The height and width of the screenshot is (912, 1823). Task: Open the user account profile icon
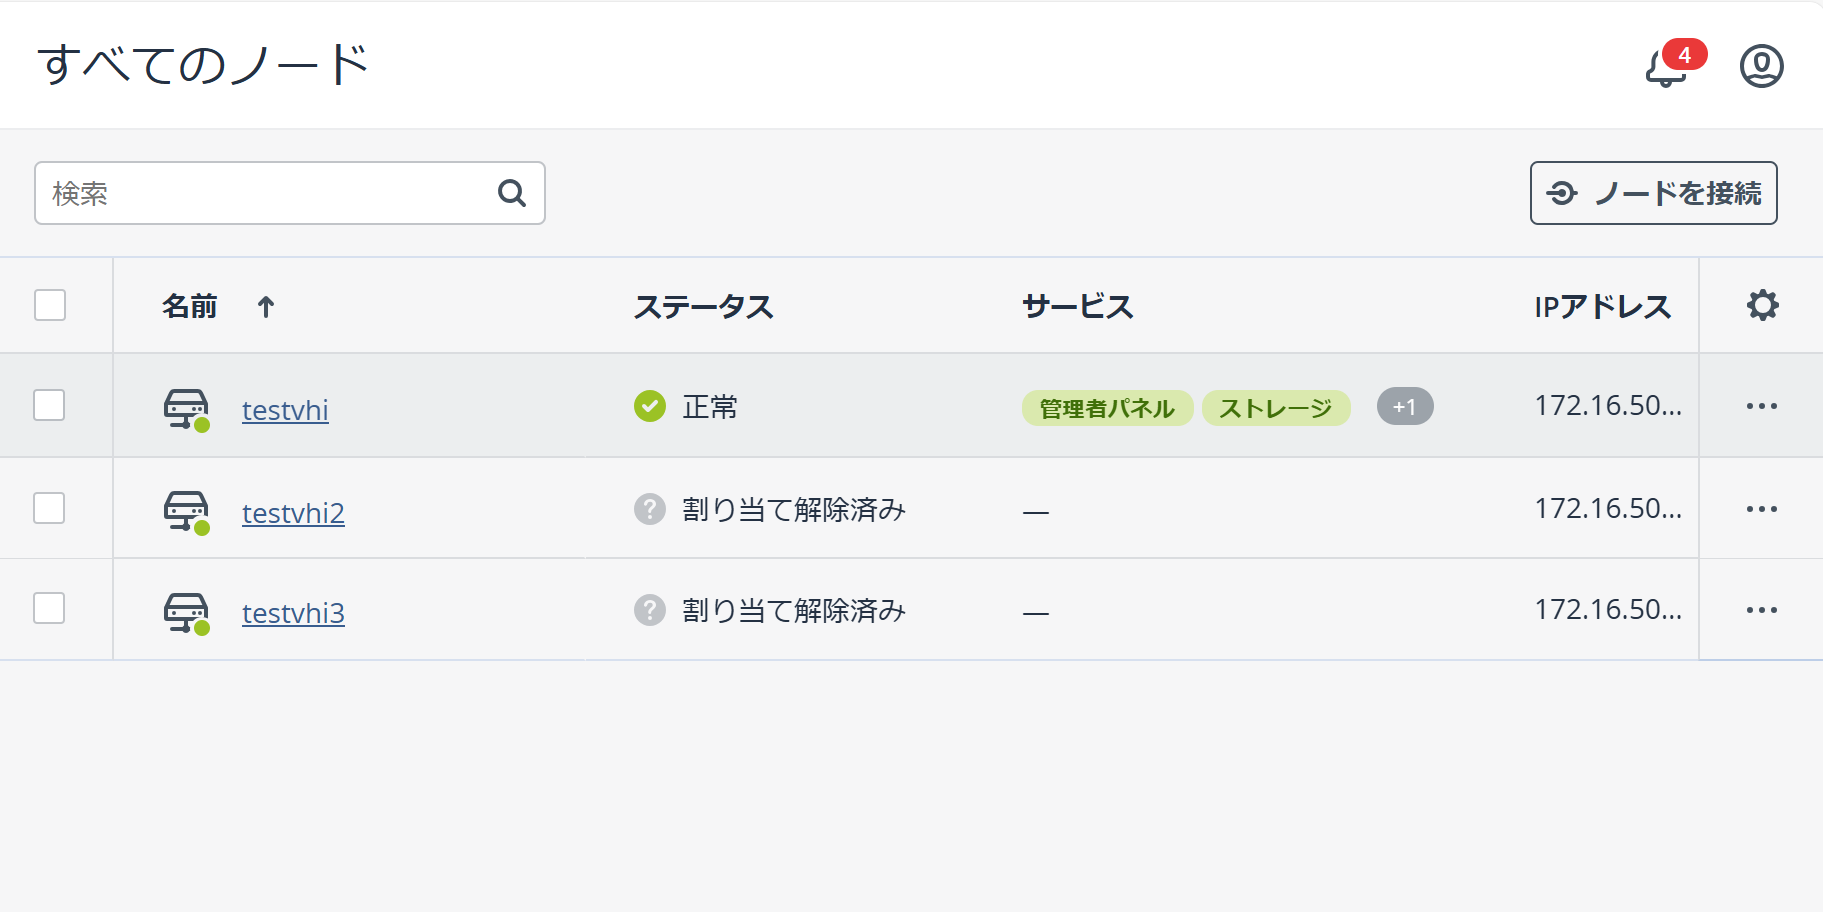1761,66
